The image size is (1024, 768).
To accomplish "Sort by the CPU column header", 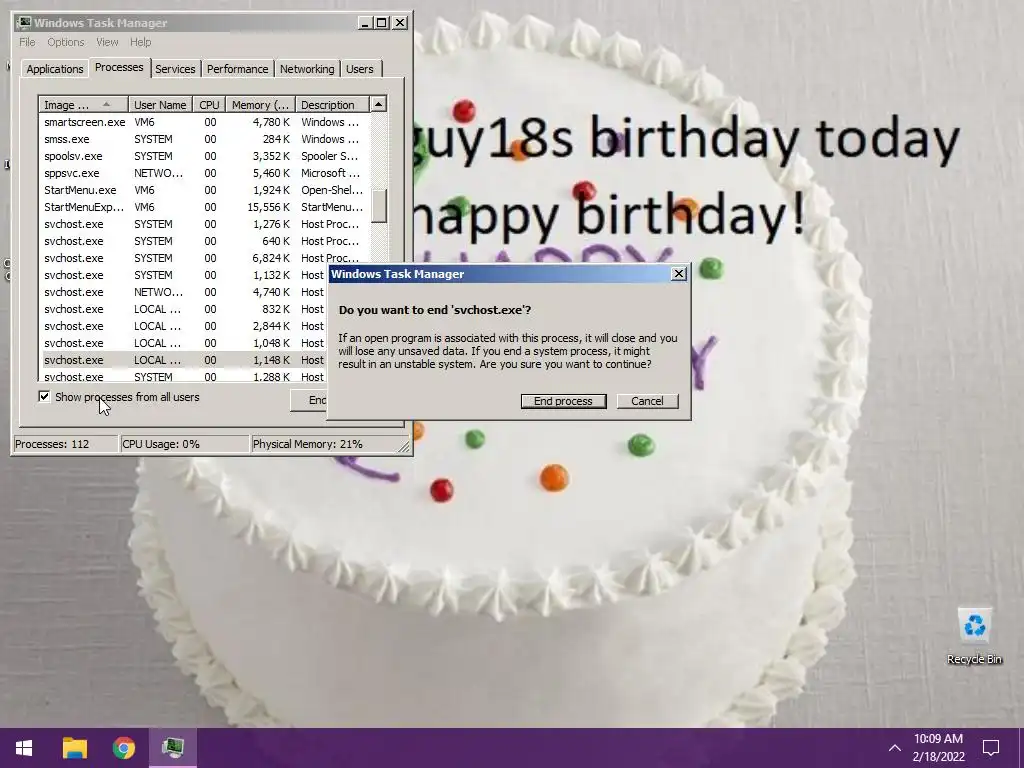I will pos(210,104).
